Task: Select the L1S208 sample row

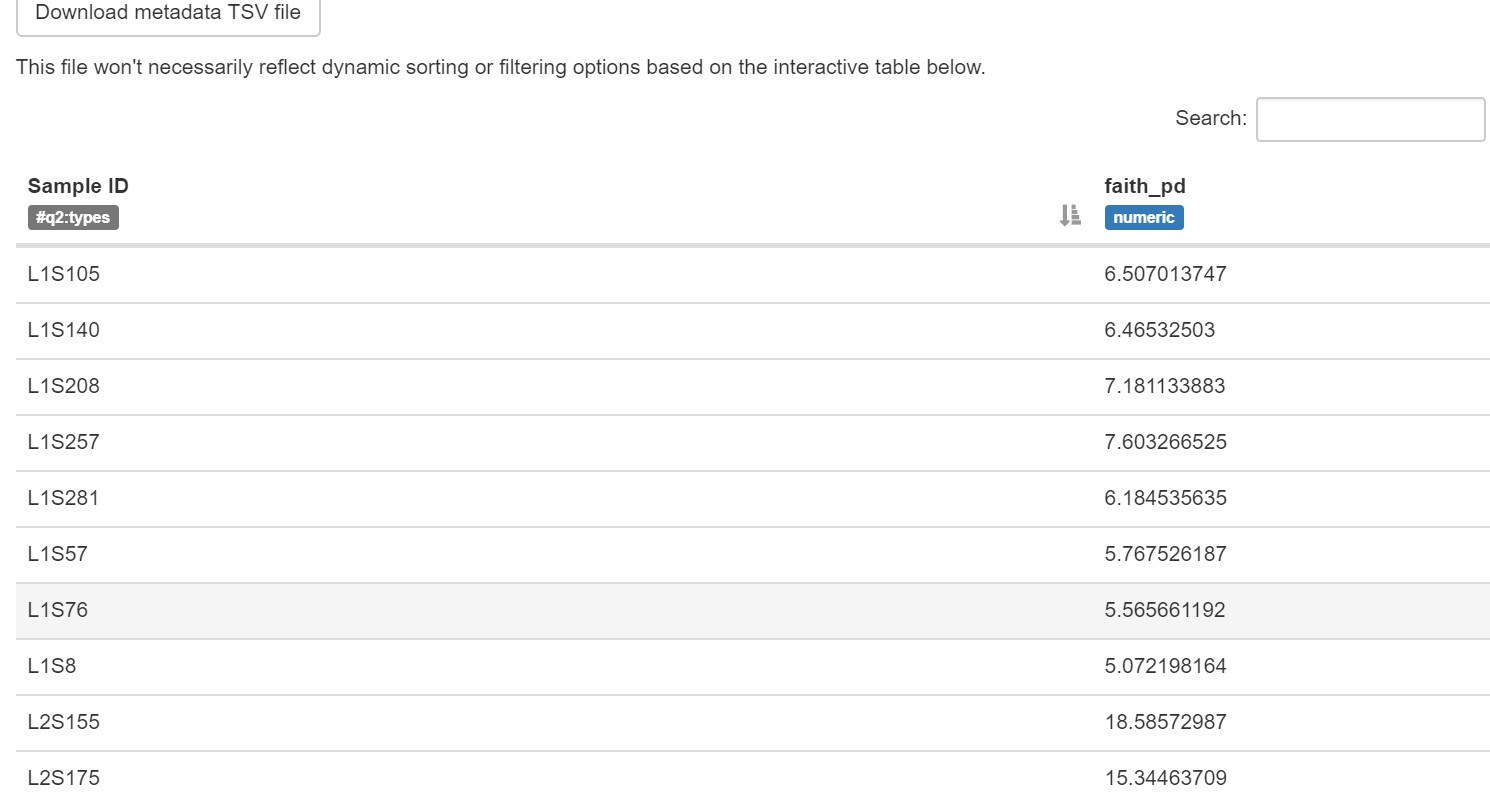Action: (x=752, y=387)
